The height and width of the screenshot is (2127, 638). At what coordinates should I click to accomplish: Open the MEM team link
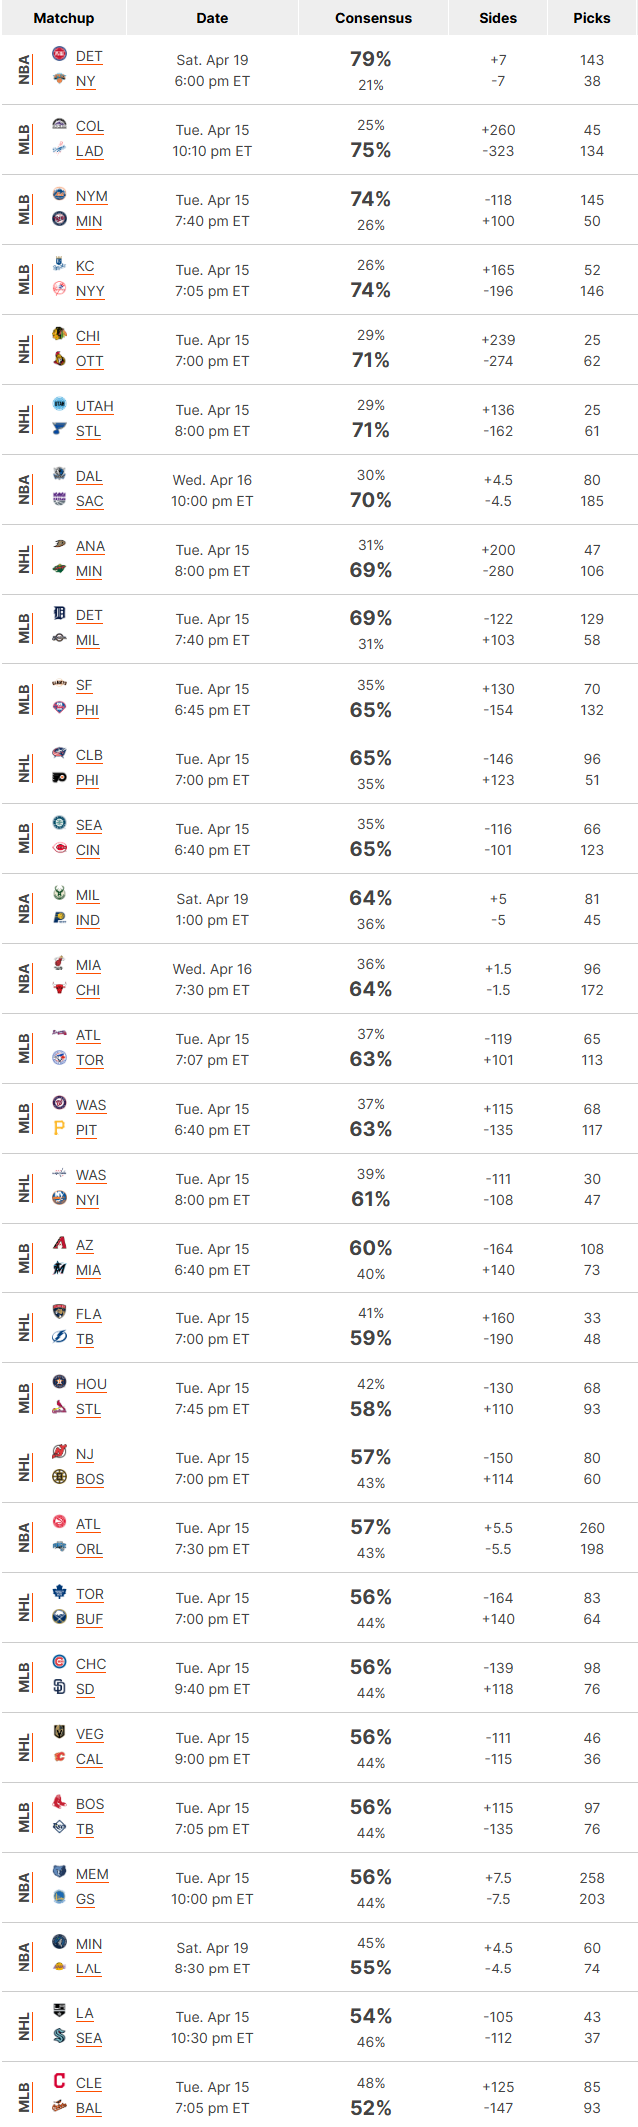[92, 1874]
